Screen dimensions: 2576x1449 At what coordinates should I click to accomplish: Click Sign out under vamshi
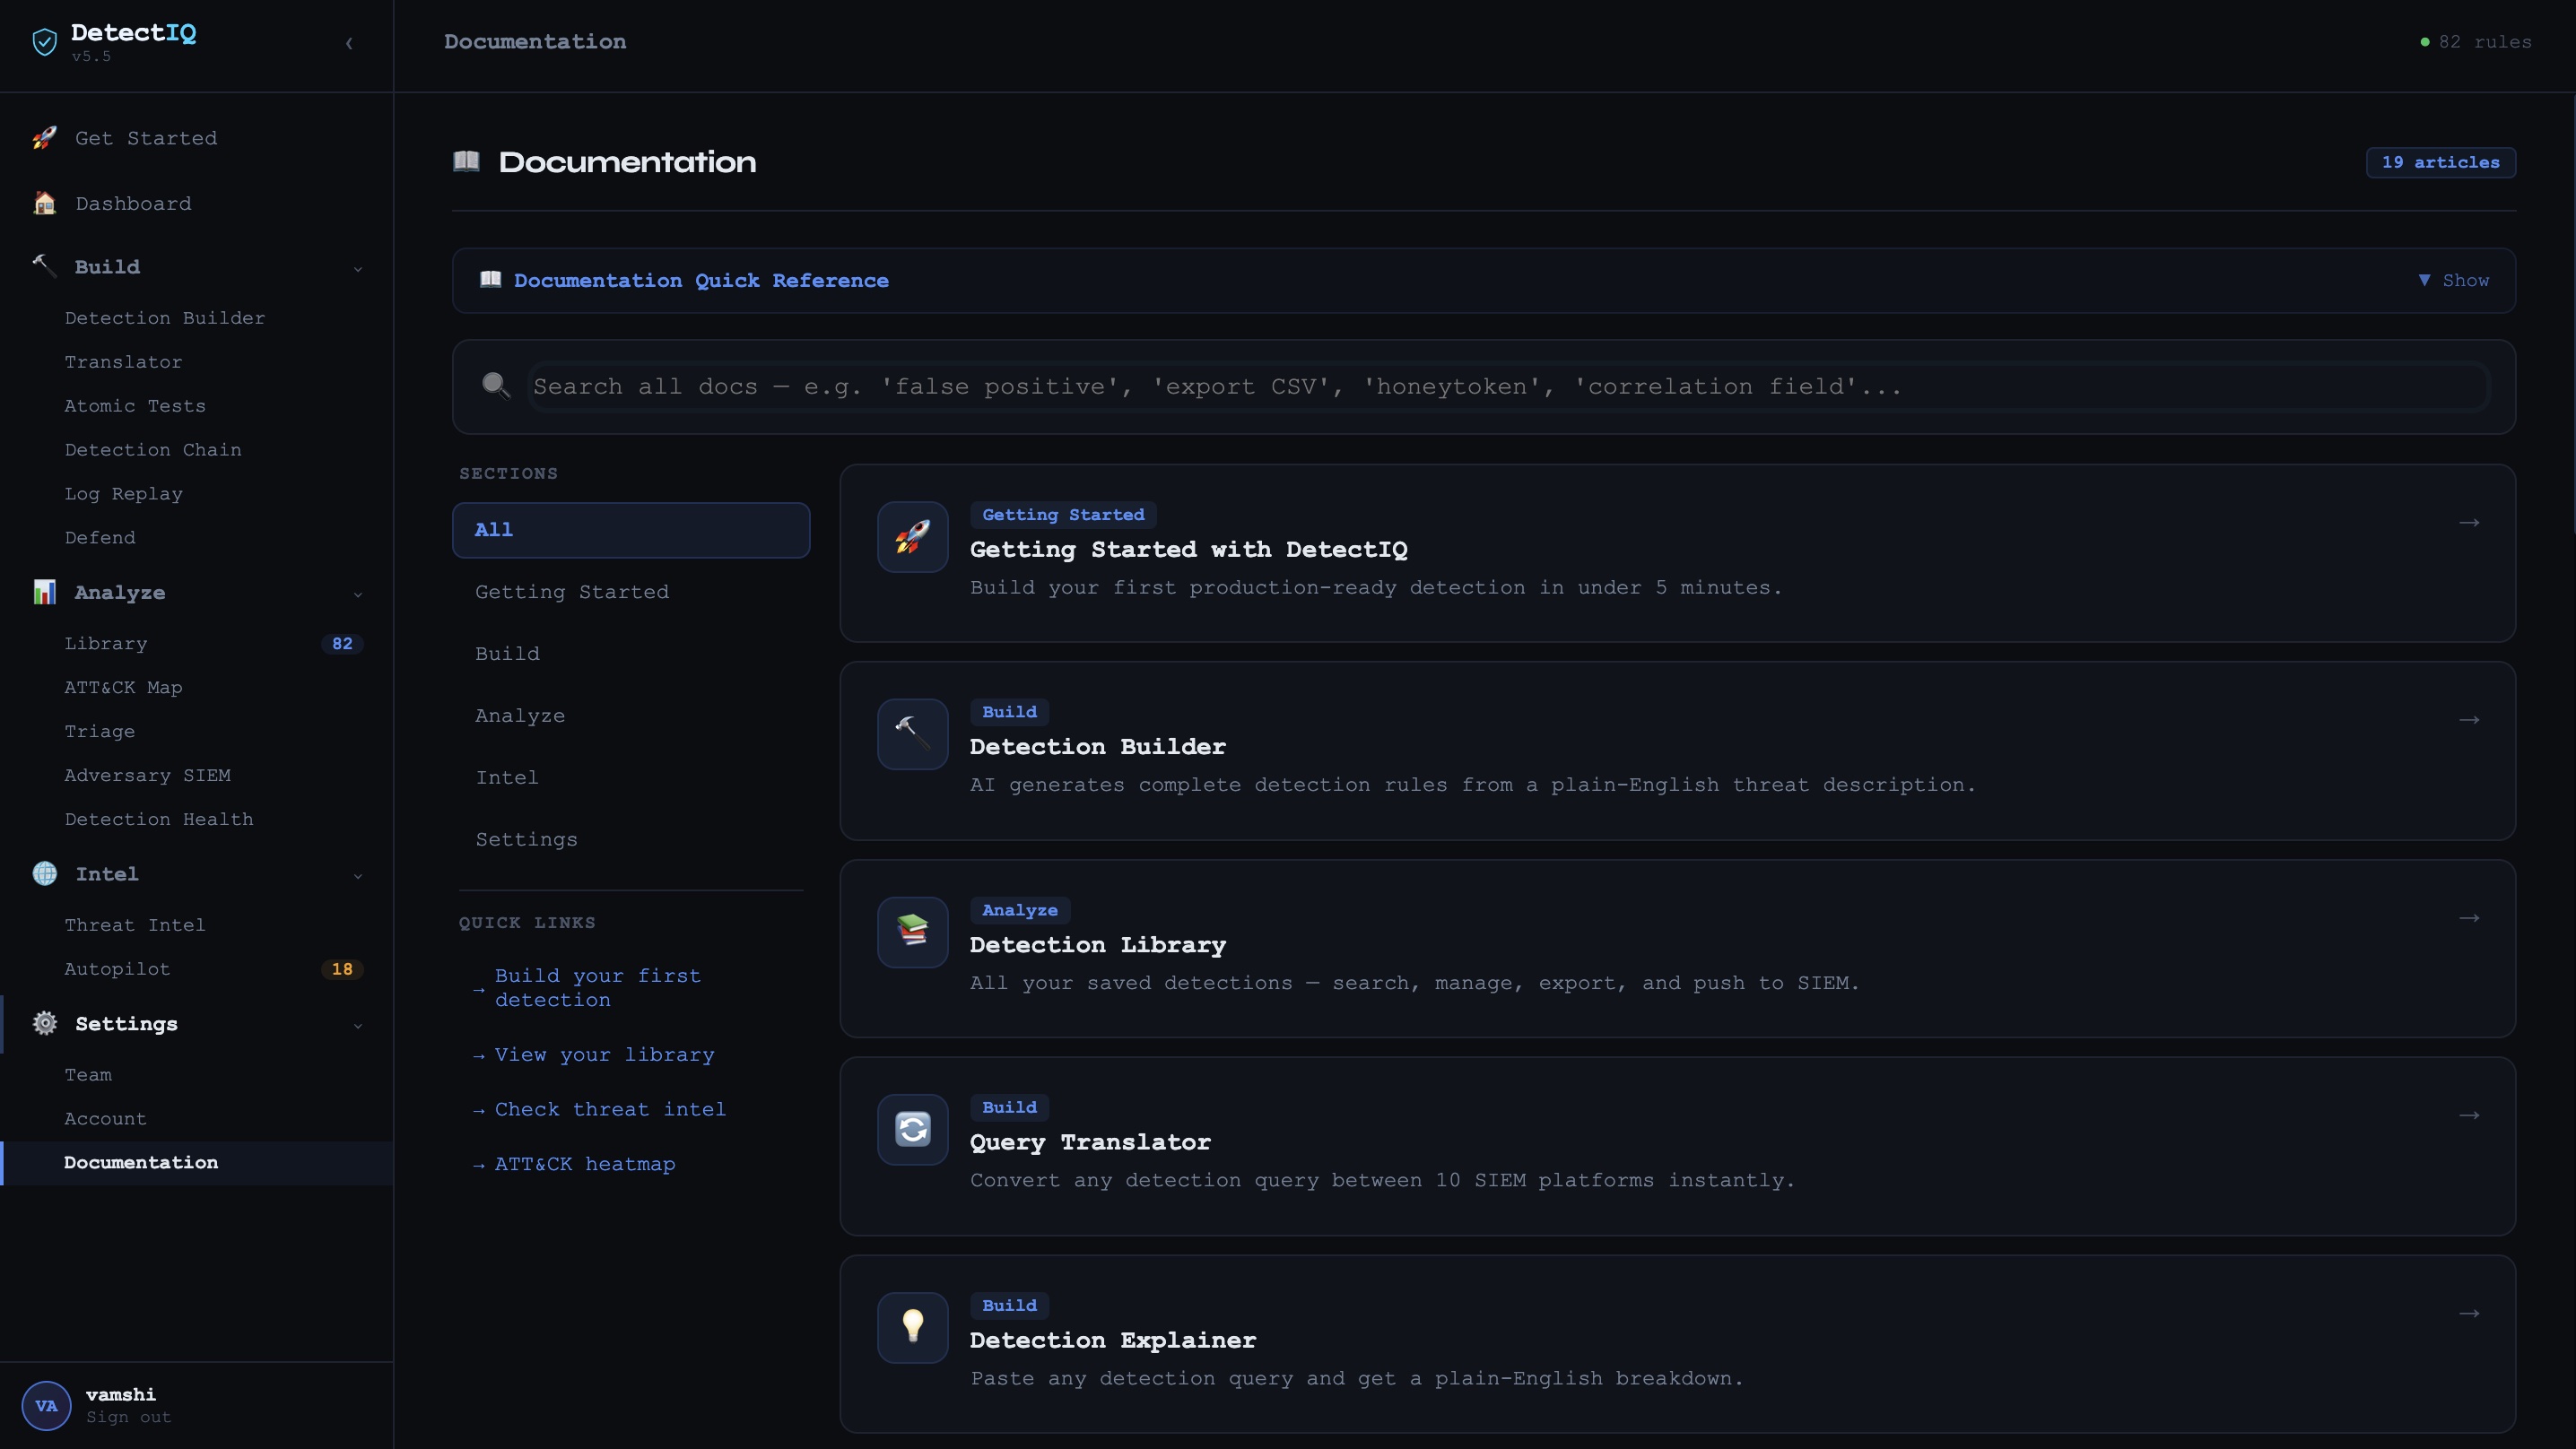pyautogui.click(x=128, y=1417)
